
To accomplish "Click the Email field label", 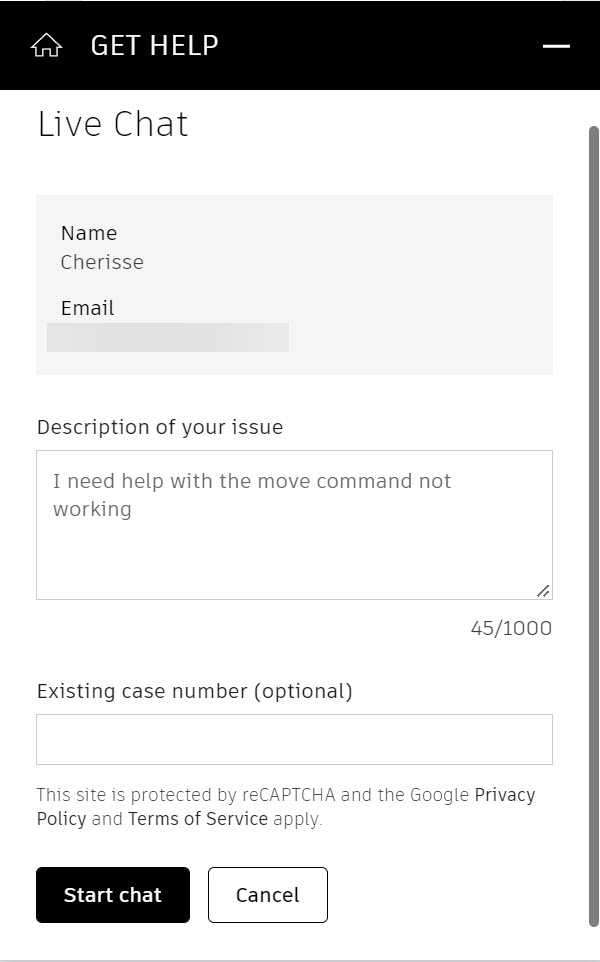I will click(87, 308).
